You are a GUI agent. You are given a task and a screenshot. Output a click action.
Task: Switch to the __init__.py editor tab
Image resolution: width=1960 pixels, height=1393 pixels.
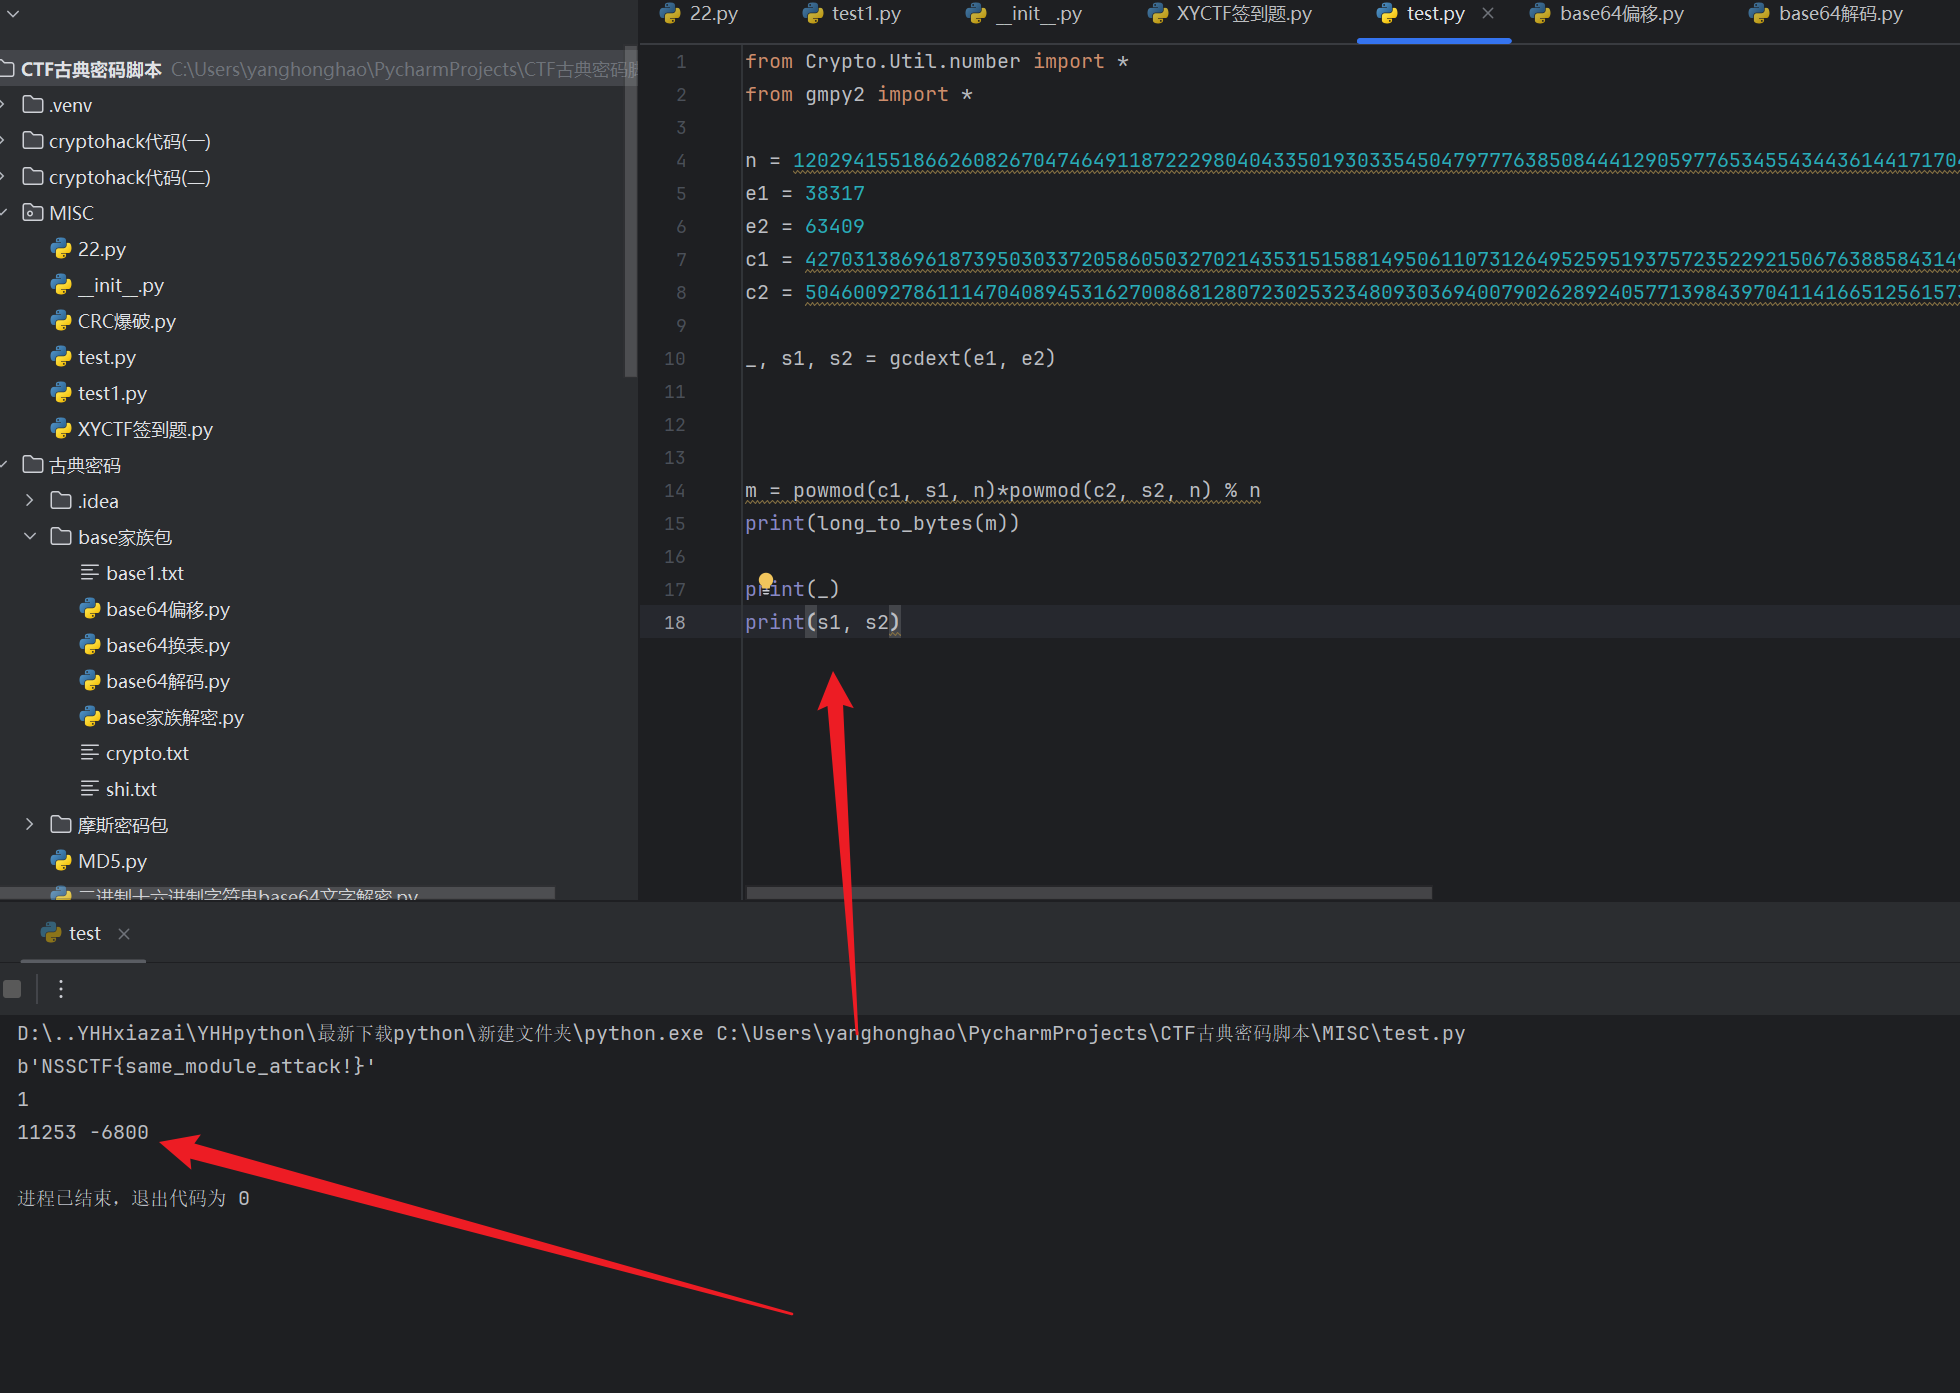tap(1024, 14)
